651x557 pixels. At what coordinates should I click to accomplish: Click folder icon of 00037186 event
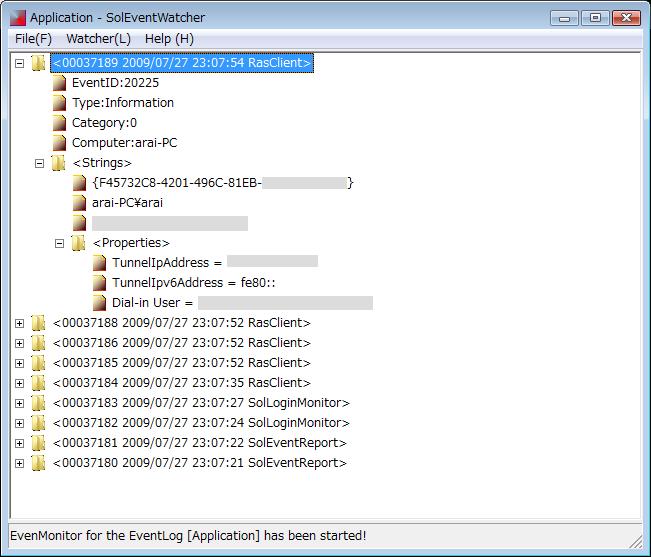pyautogui.click(x=38, y=343)
